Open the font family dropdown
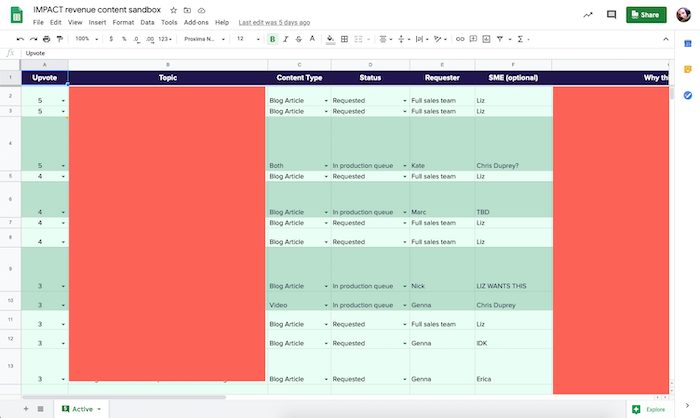Image resolution: width=700 pixels, height=418 pixels. (204, 39)
